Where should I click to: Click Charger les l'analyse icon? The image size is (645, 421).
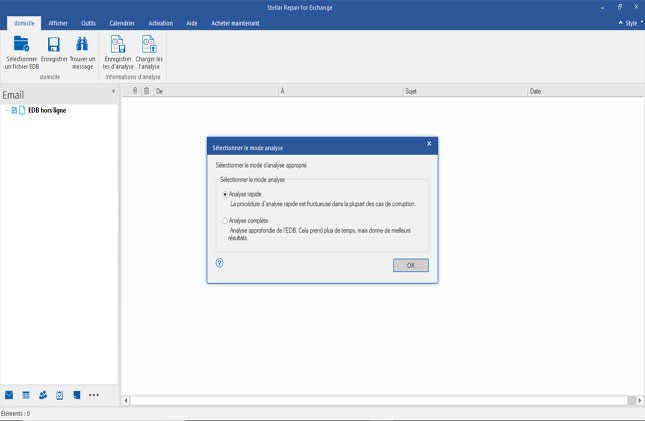coord(149,44)
